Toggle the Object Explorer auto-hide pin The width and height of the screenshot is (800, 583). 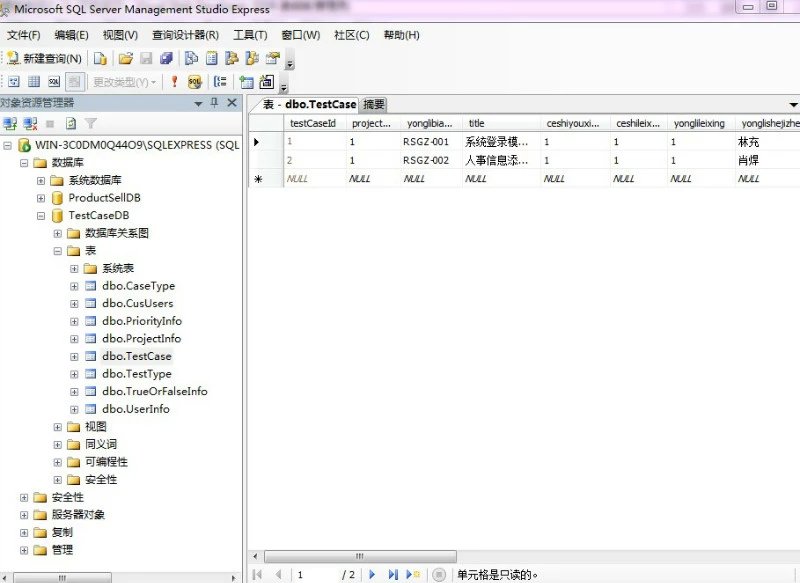pos(215,103)
